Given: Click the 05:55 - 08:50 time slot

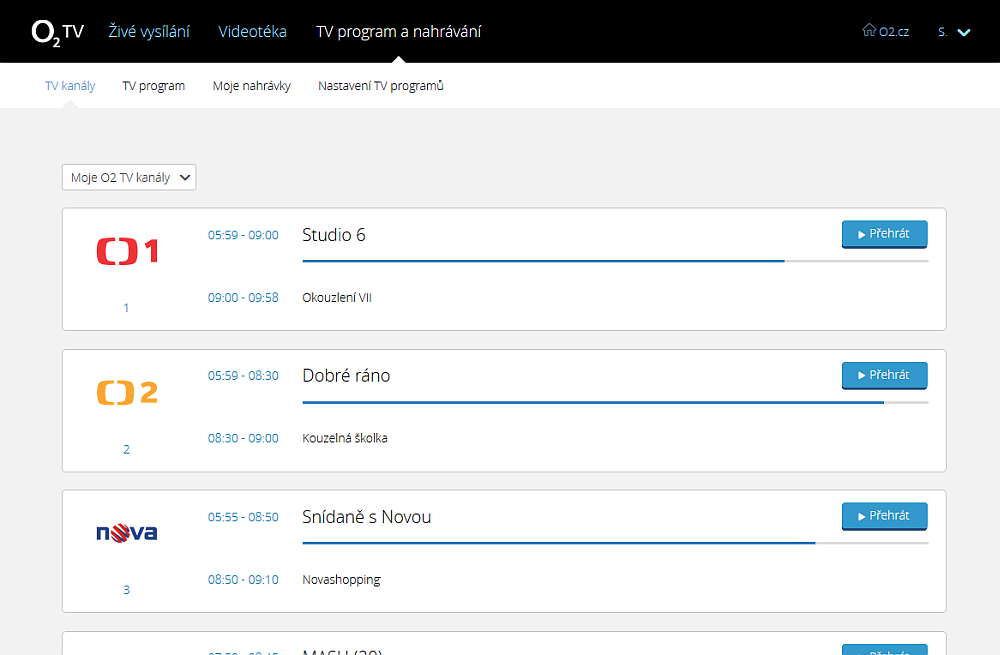Looking at the screenshot, I should (x=243, y=517).
